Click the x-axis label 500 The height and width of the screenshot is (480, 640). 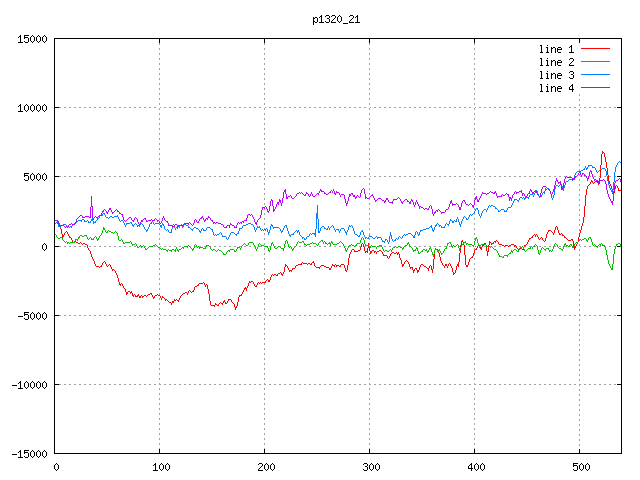pos(581,467)
